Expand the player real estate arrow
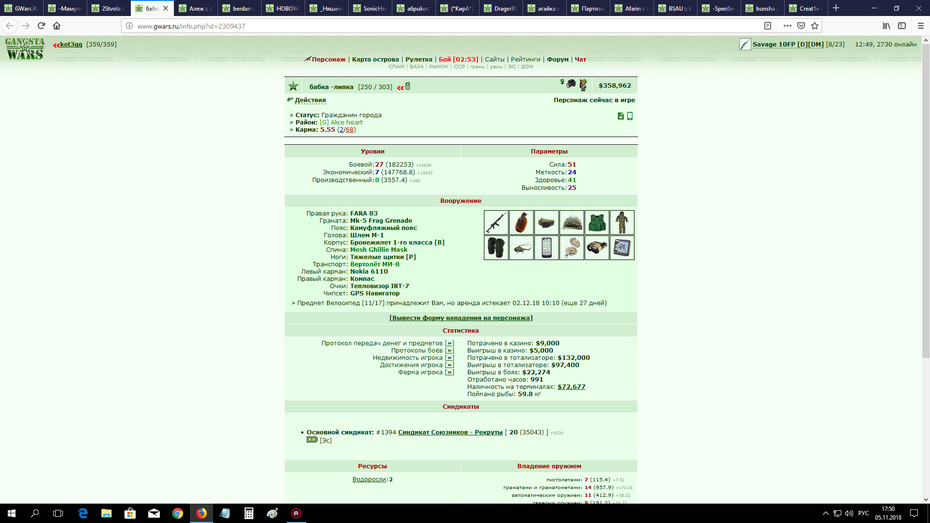Screen dimensions: 930x523 (x=449, y=358)
